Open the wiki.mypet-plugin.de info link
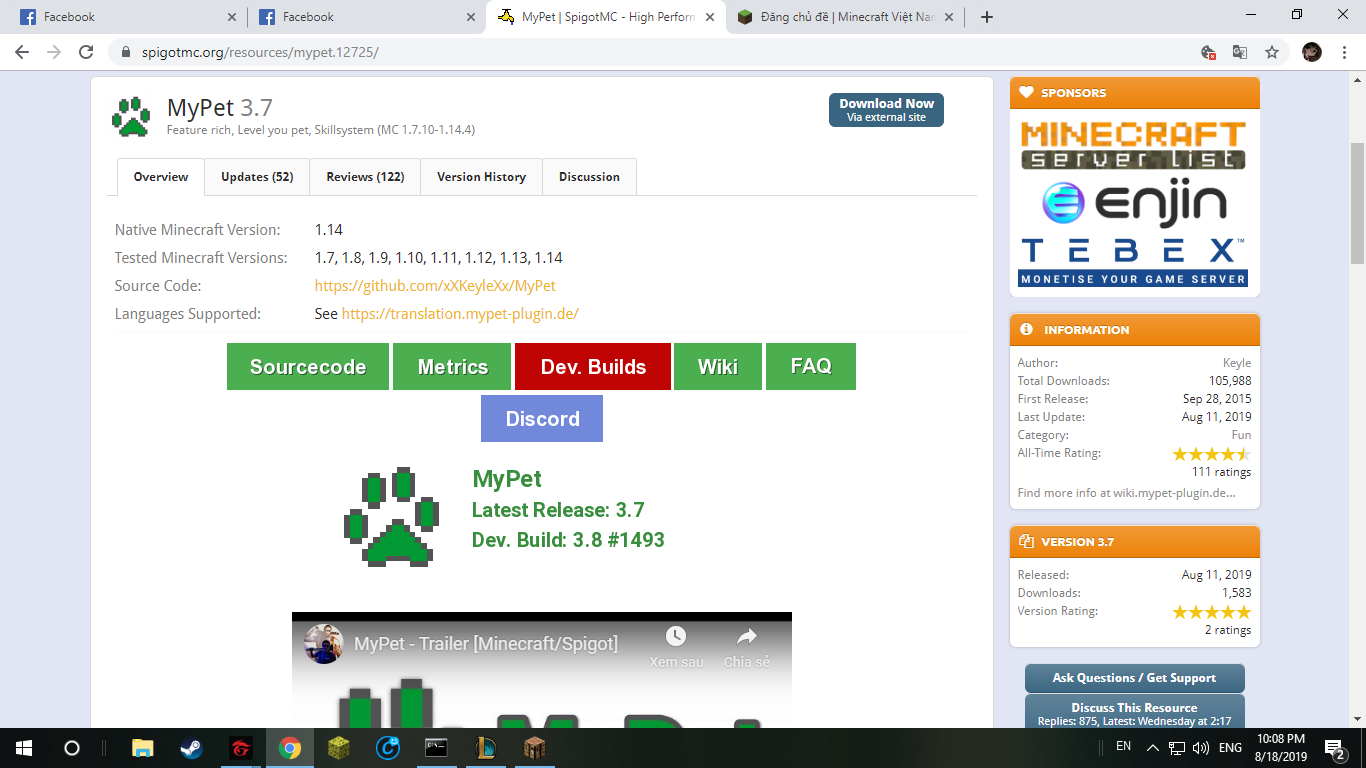 point(1127,493)
